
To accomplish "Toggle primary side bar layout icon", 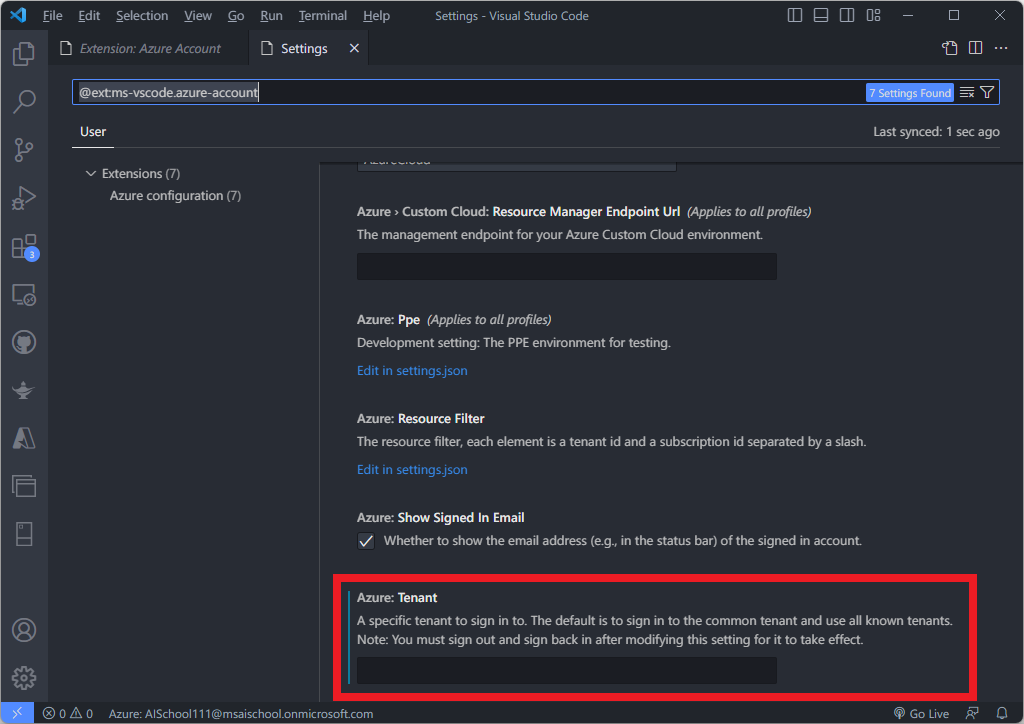I will (x=795, y=16).
